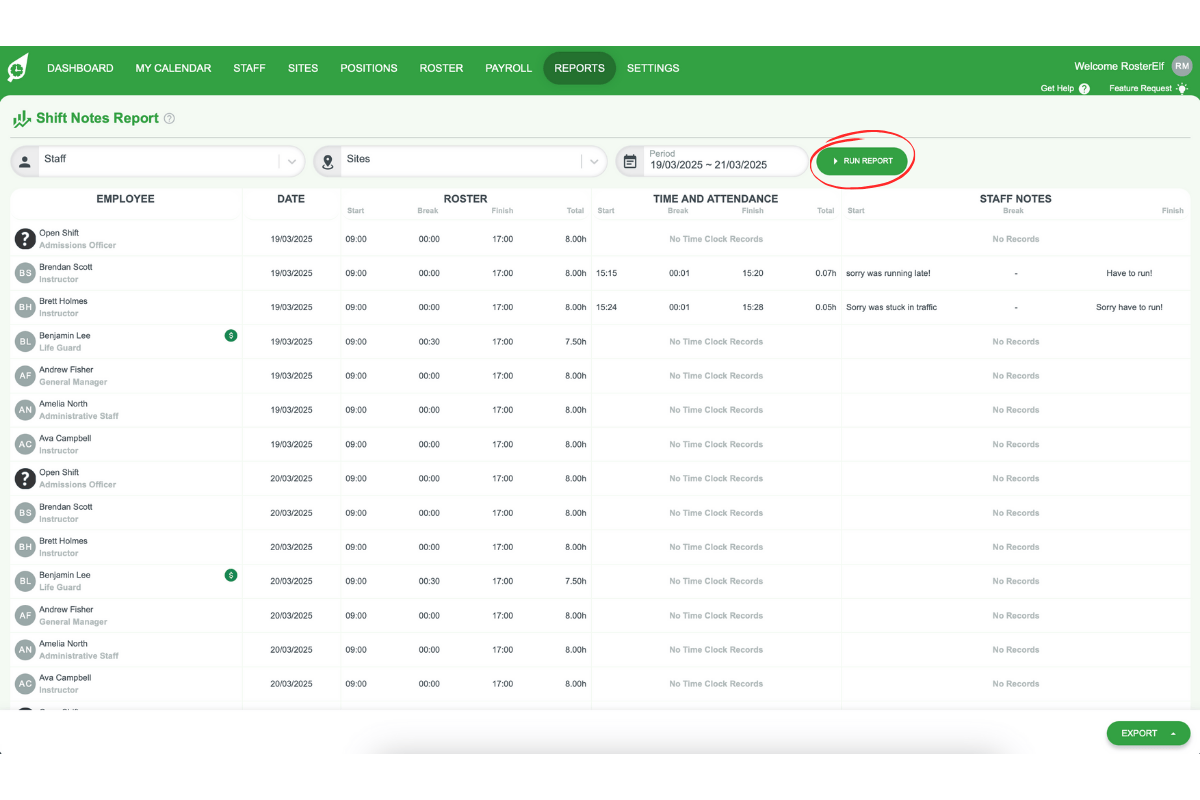Image resolution: width=1200 pixels, height=800 pixels.
Task: Switch to the REPORTS tab
Action: 578,68
